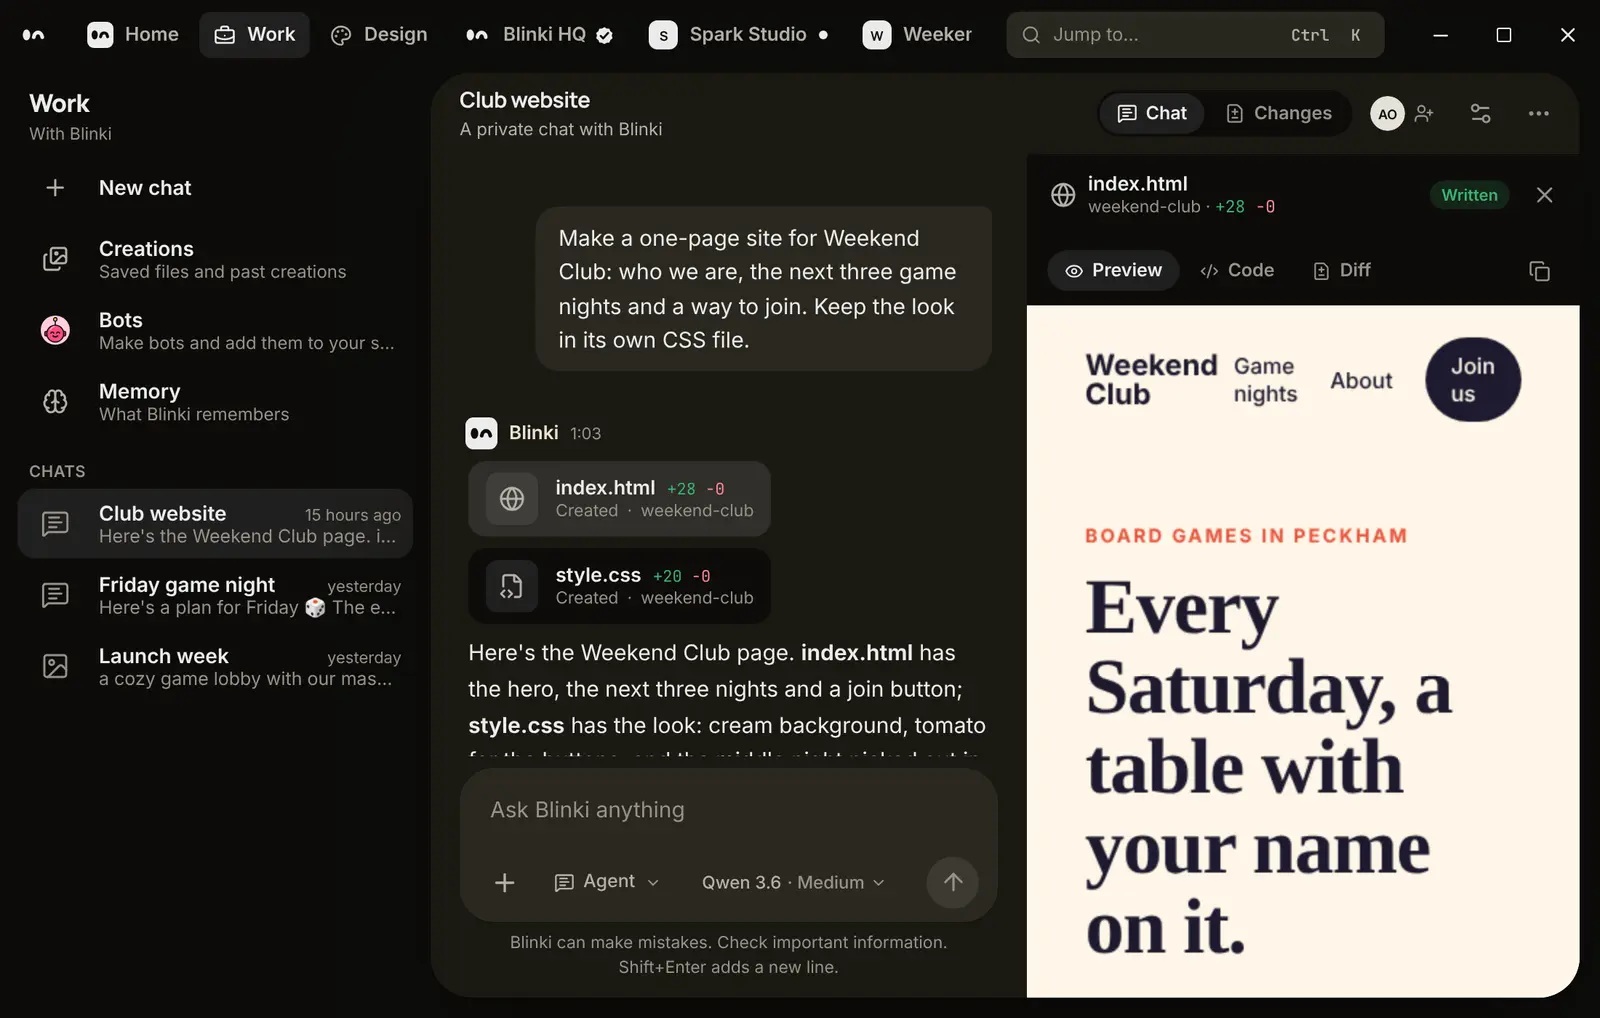Switch to the Design tab

click(x=379, y=35)
